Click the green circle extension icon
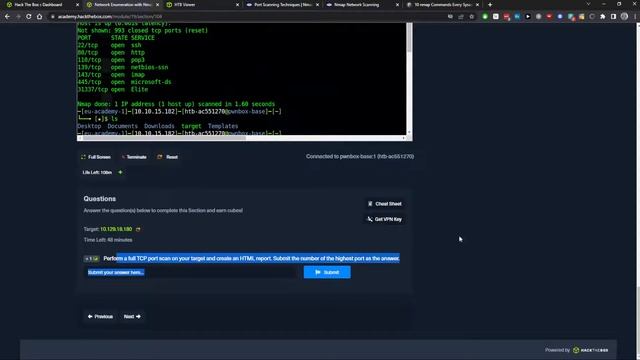The image size is (640, 360). pos(485,17)
